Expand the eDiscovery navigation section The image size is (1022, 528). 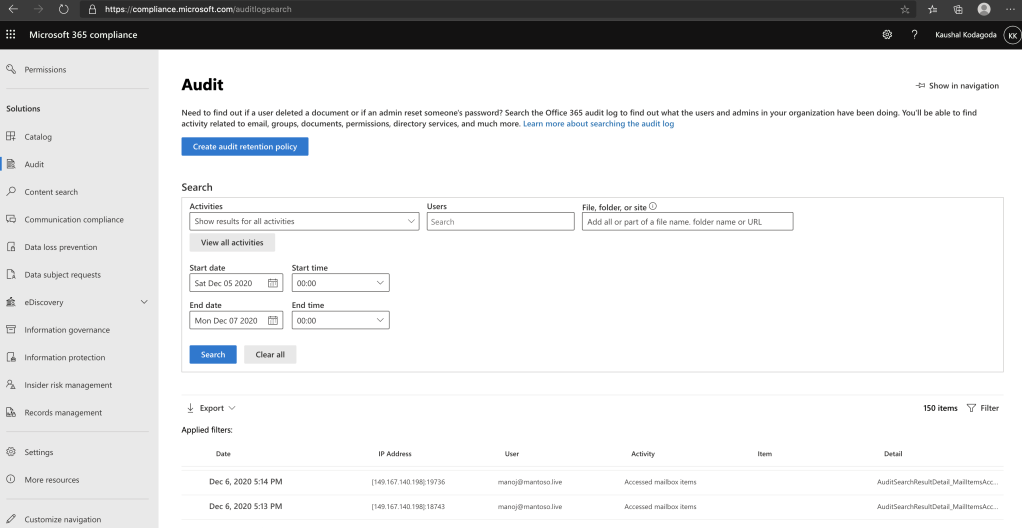144,302
